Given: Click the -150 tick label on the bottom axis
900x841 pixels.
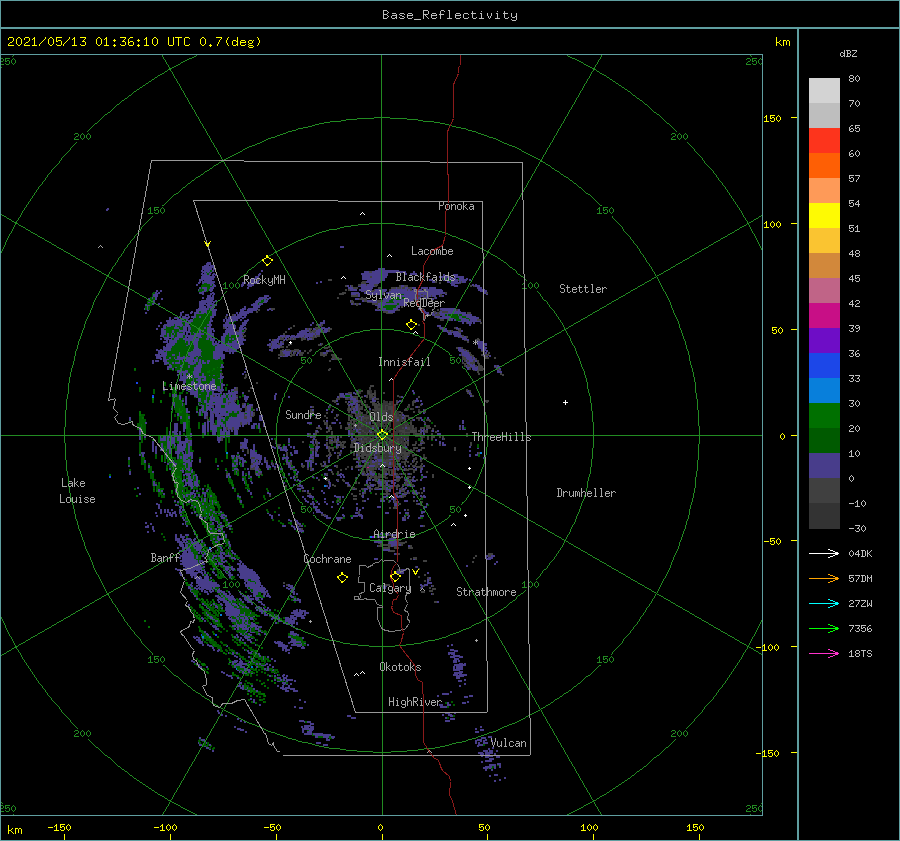Looking at the screenshot, I should pos(59,827).
